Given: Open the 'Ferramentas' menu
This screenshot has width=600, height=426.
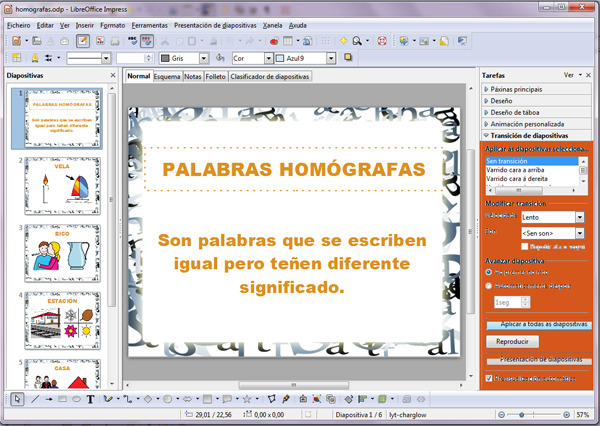Looking at the screenshot, I should coord(150,24).
